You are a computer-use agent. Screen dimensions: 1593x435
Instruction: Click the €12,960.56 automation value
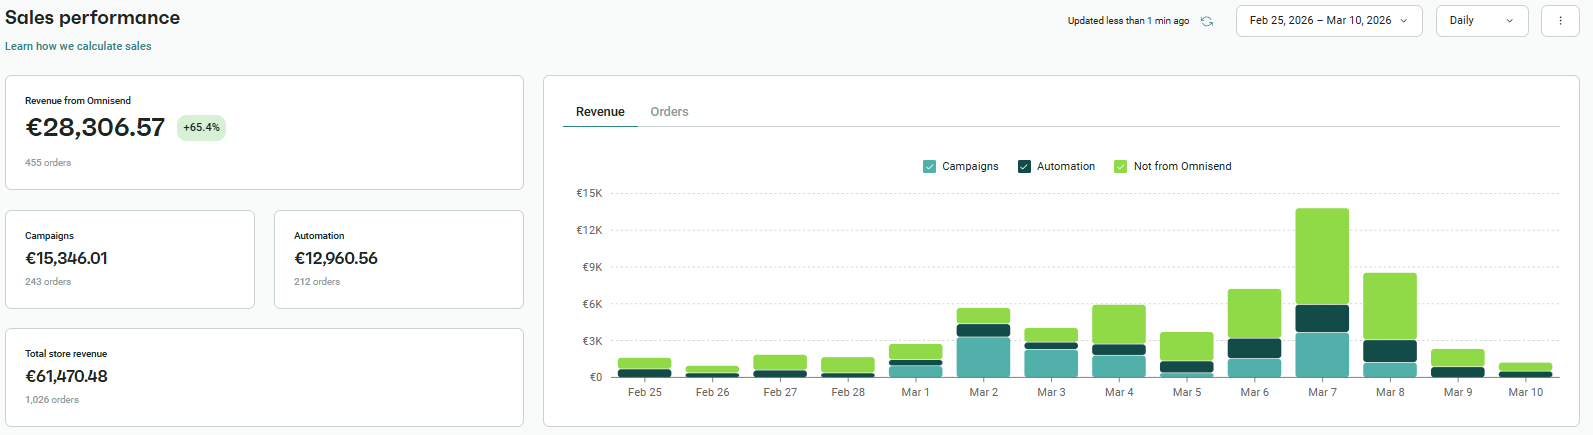click(x=336, y=259)
